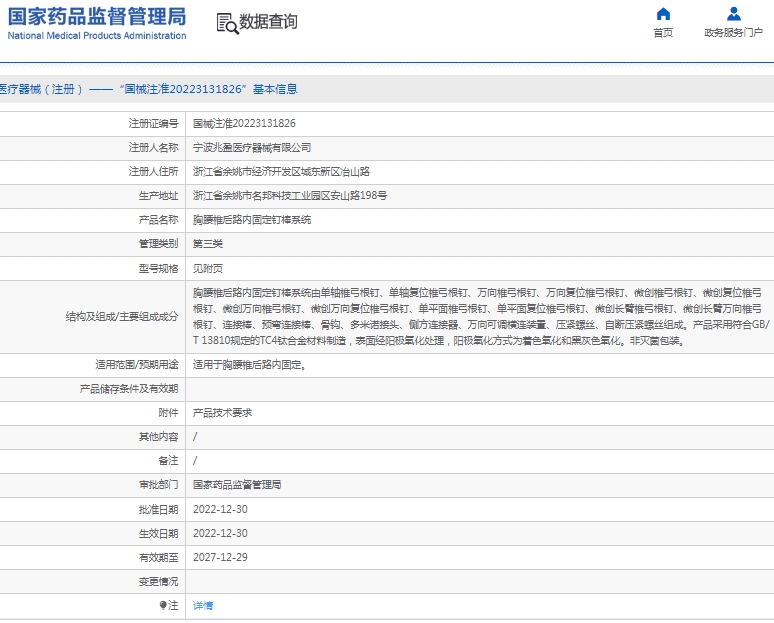Click 审批部门 row value 国家药品监督管理局
The image size is (774, 623).
[x=237, y=484]
